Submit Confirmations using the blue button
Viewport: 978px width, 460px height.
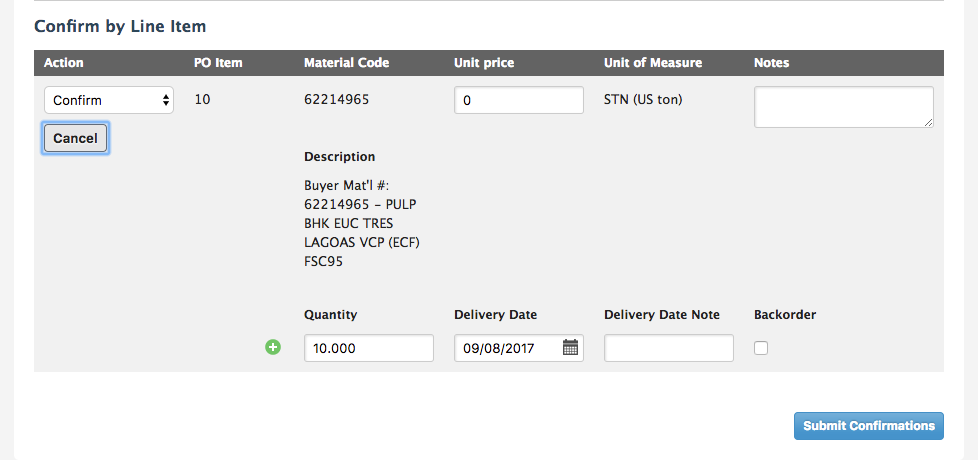coord(869,426)
